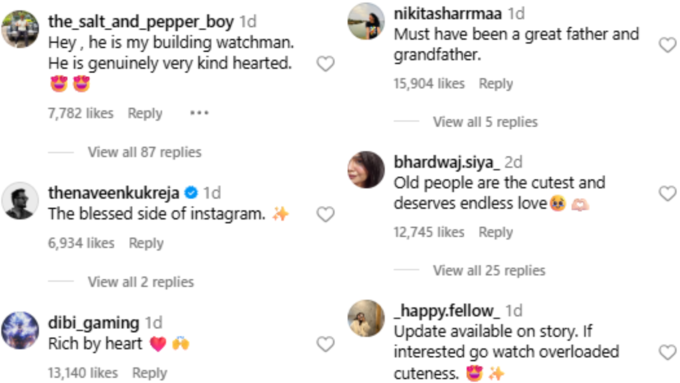Click verified badge next to thenaveenkukreja
The image size is (680, 383).
[x=191, y=192]
